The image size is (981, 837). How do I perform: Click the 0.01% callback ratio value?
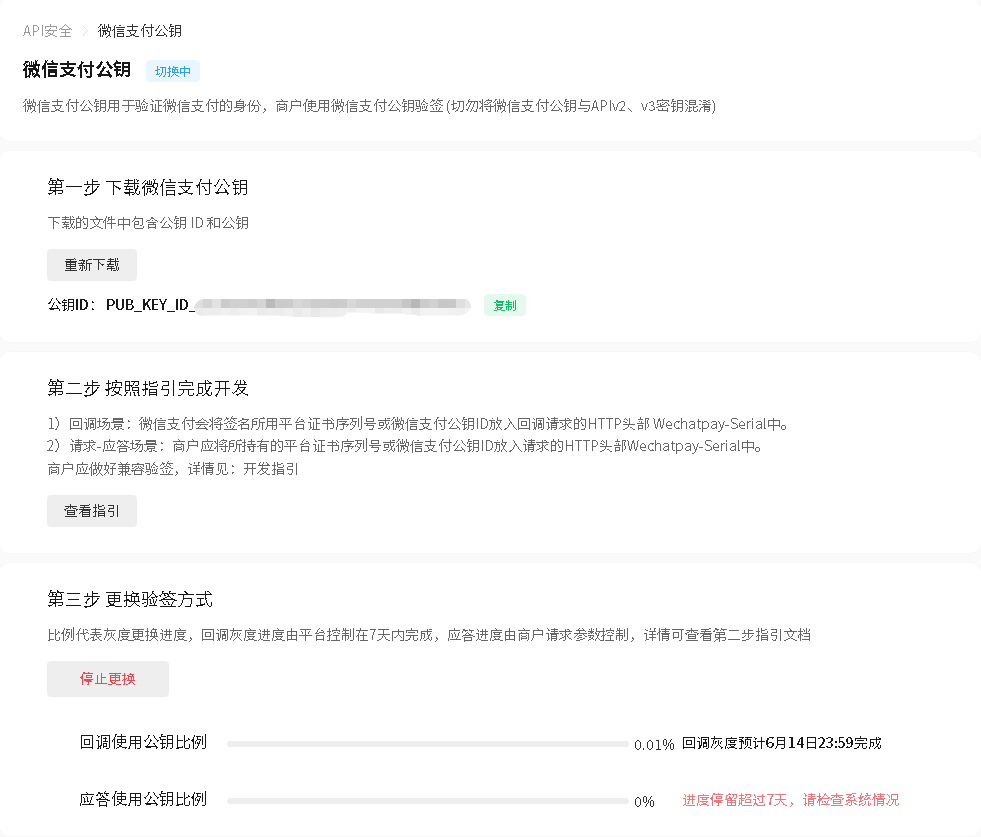654,744
